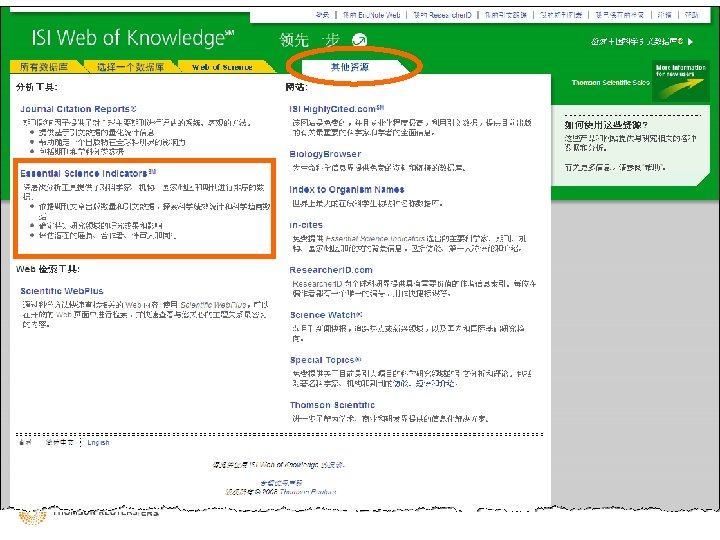Open the in-cites link

(306, 225)
